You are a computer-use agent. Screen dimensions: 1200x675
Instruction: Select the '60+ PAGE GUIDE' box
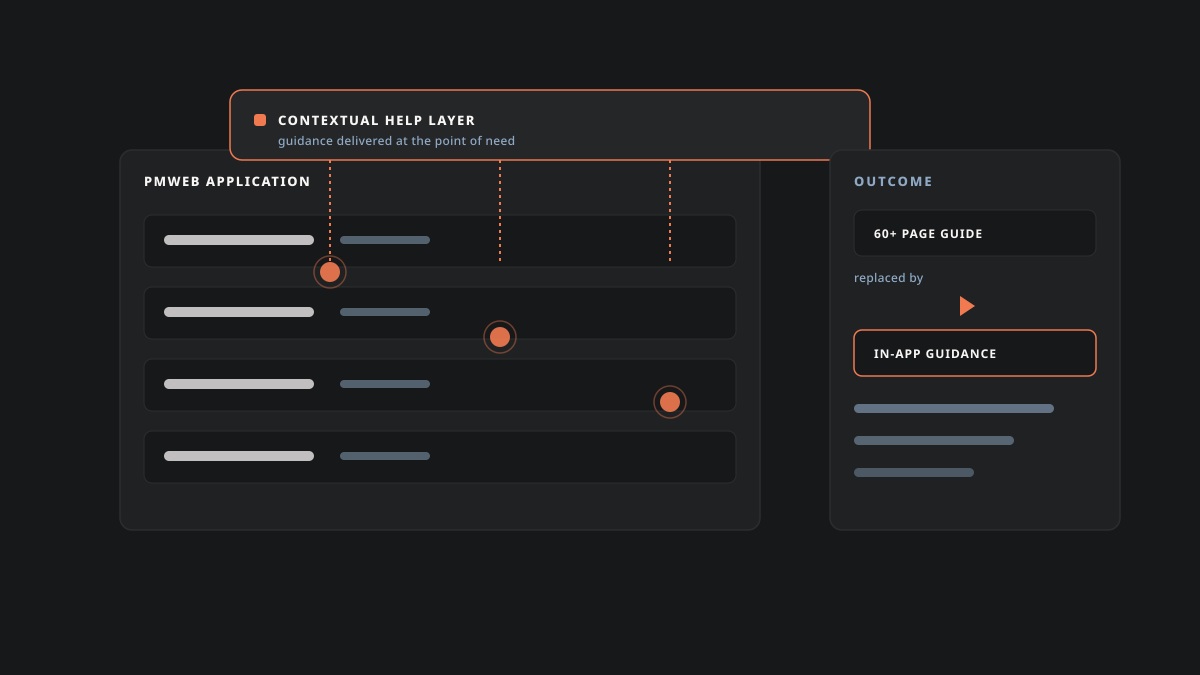pyautogui.click(x=975, y=233)
